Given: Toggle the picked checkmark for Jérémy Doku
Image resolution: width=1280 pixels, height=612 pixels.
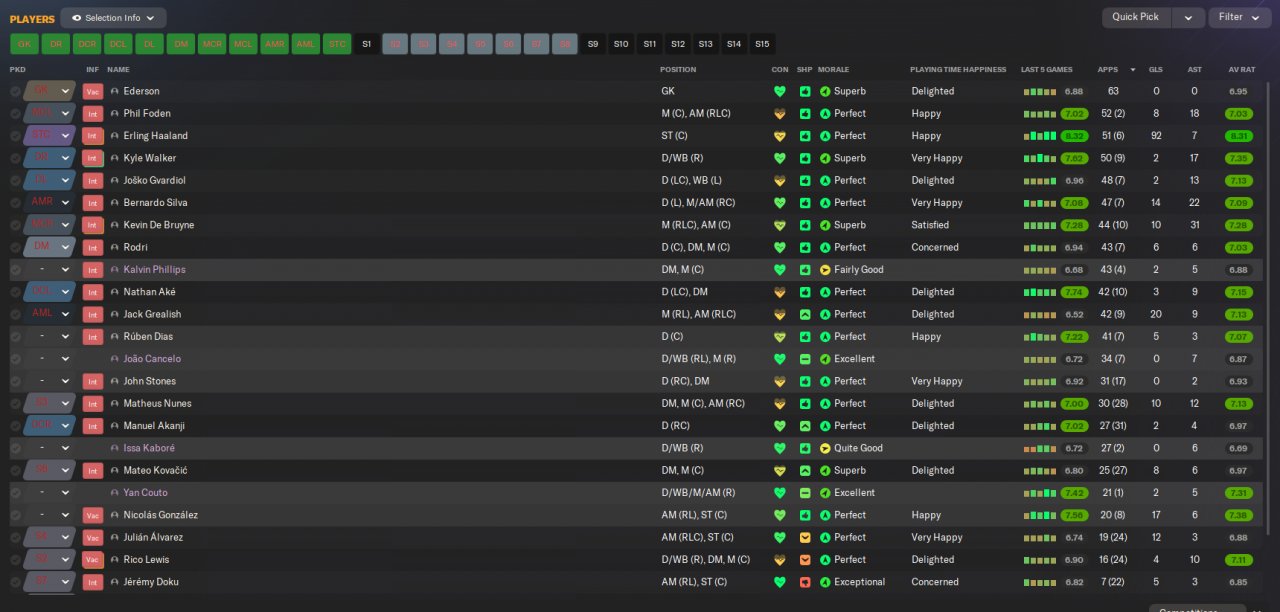Looking at the screenshot, I should coord(15,582).
